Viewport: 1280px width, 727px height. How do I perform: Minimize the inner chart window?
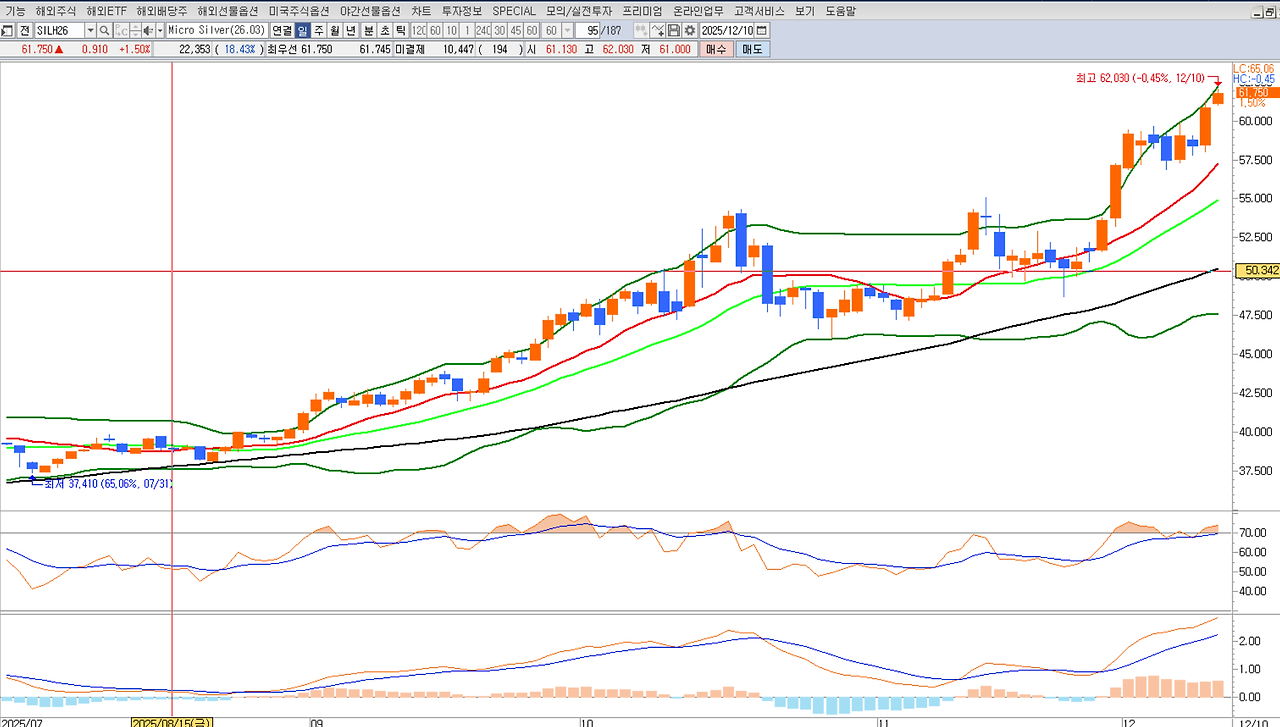pyautogui.click(x=1256, y=12)
